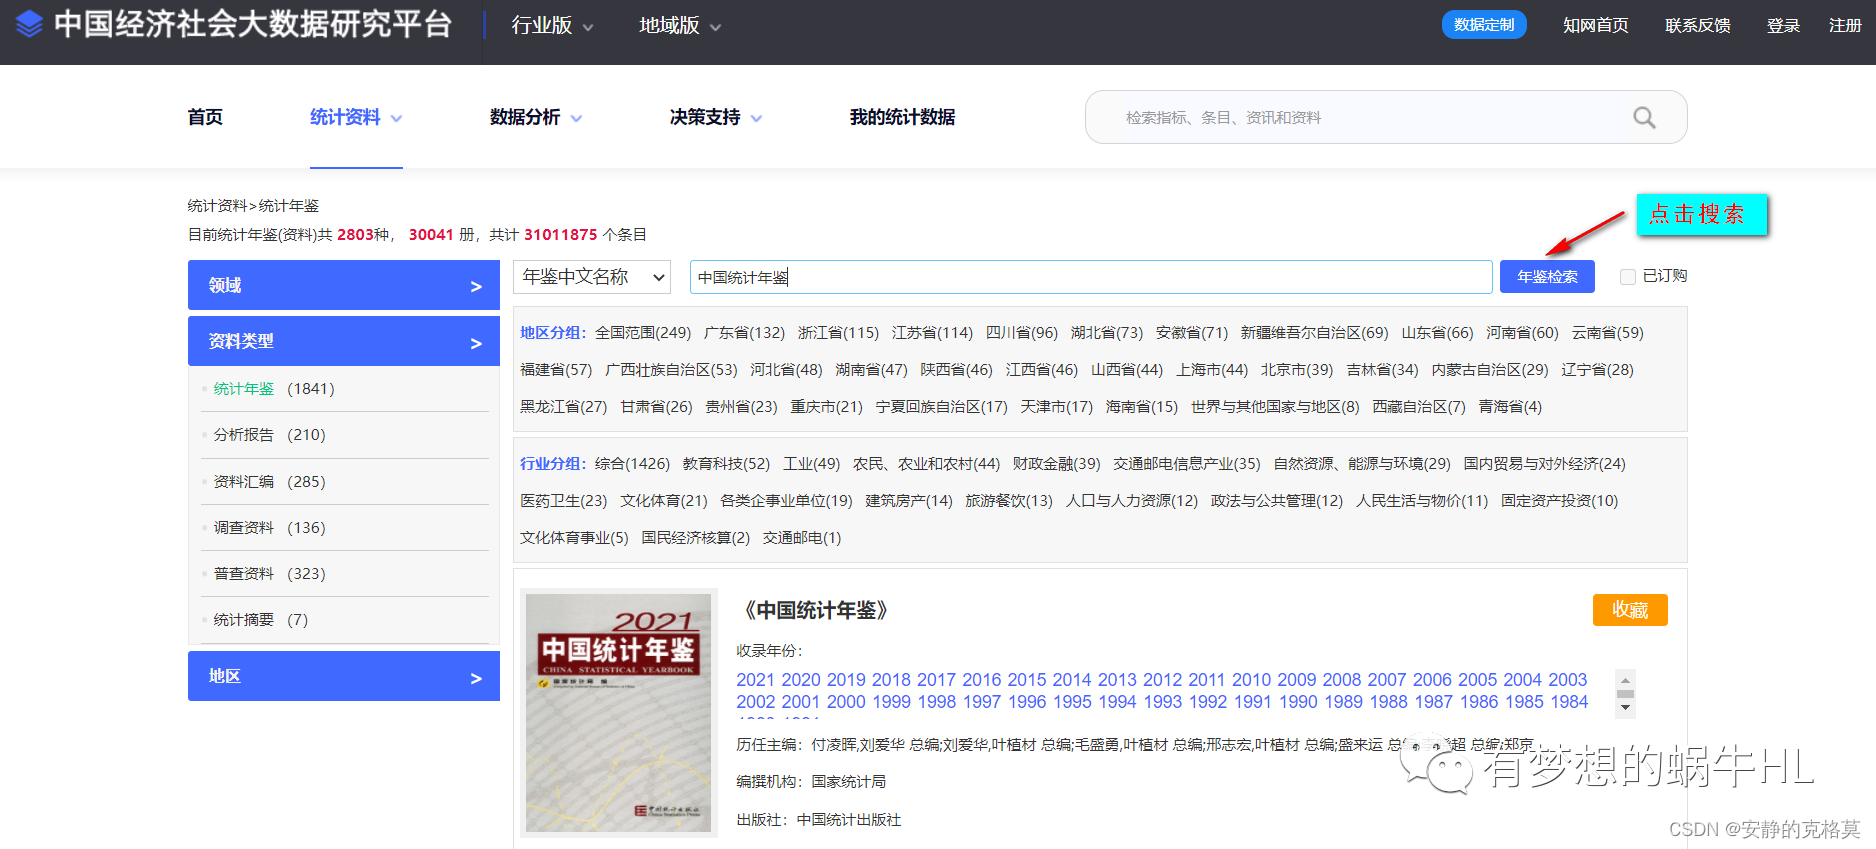Image resolution: width=1876 pixels, height=849 pixels.
Task: Select 分析报告 (210) category
Action: click(x=269, y=435)
